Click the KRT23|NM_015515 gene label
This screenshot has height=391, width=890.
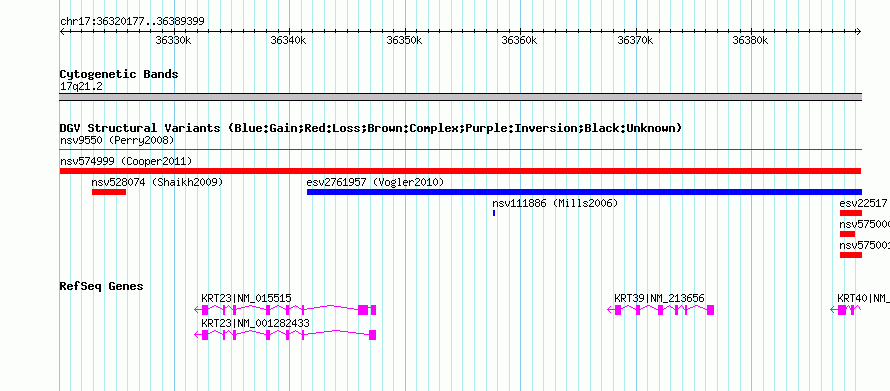coord(246,298)
